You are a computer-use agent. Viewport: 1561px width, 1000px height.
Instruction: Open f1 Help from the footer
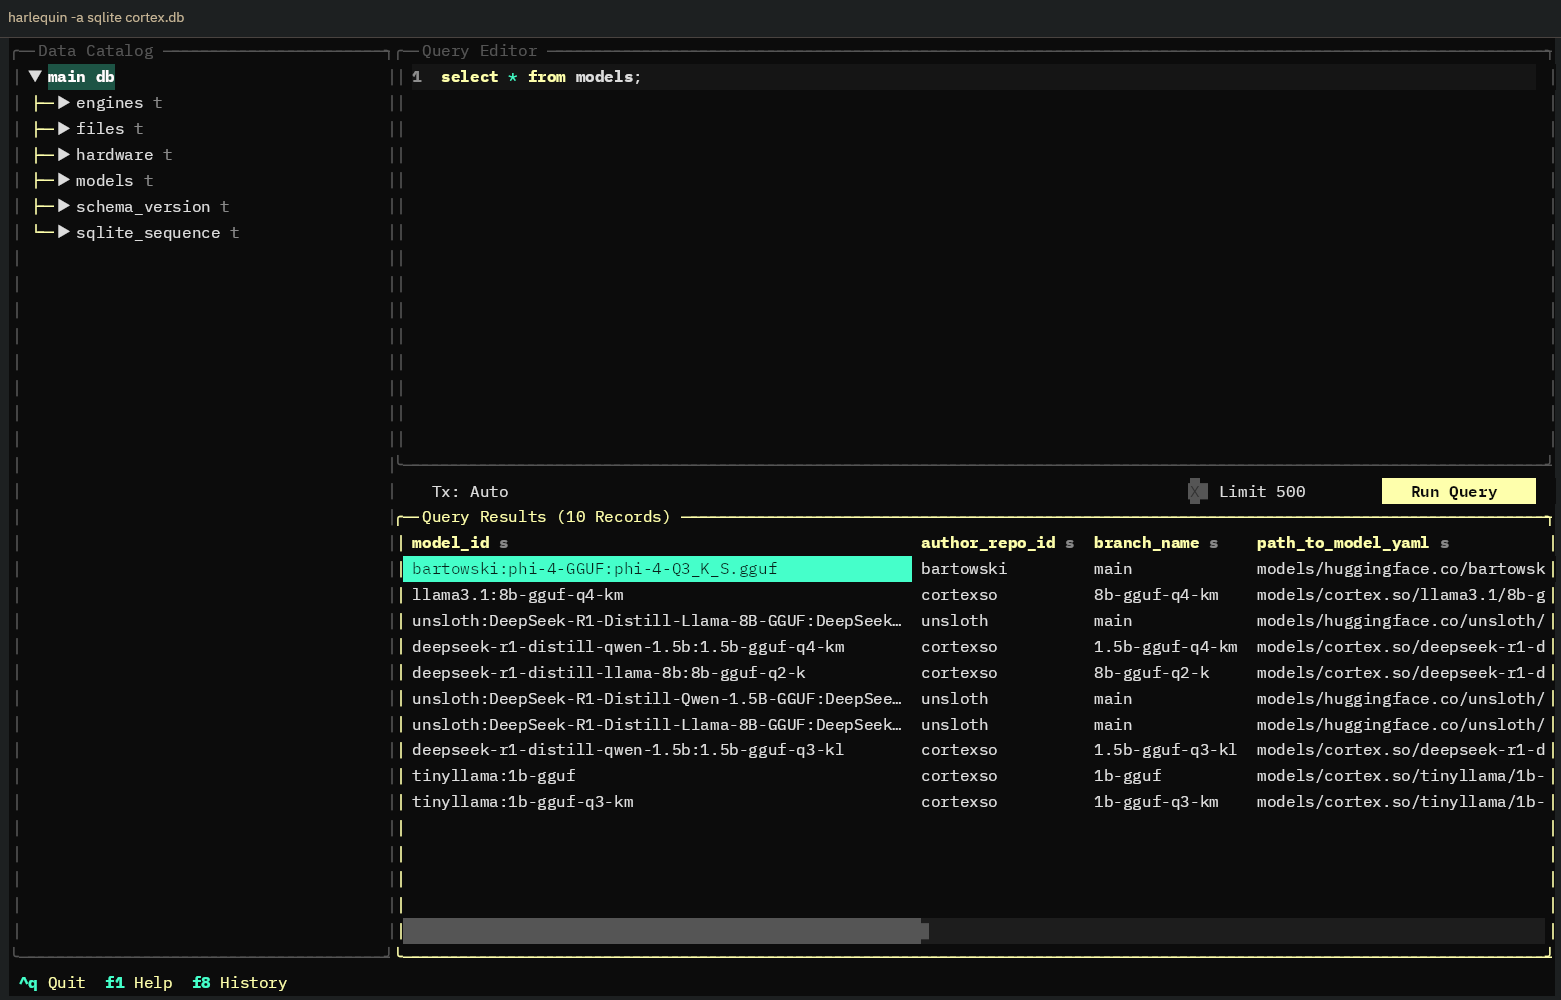click(x=139, y=983)
